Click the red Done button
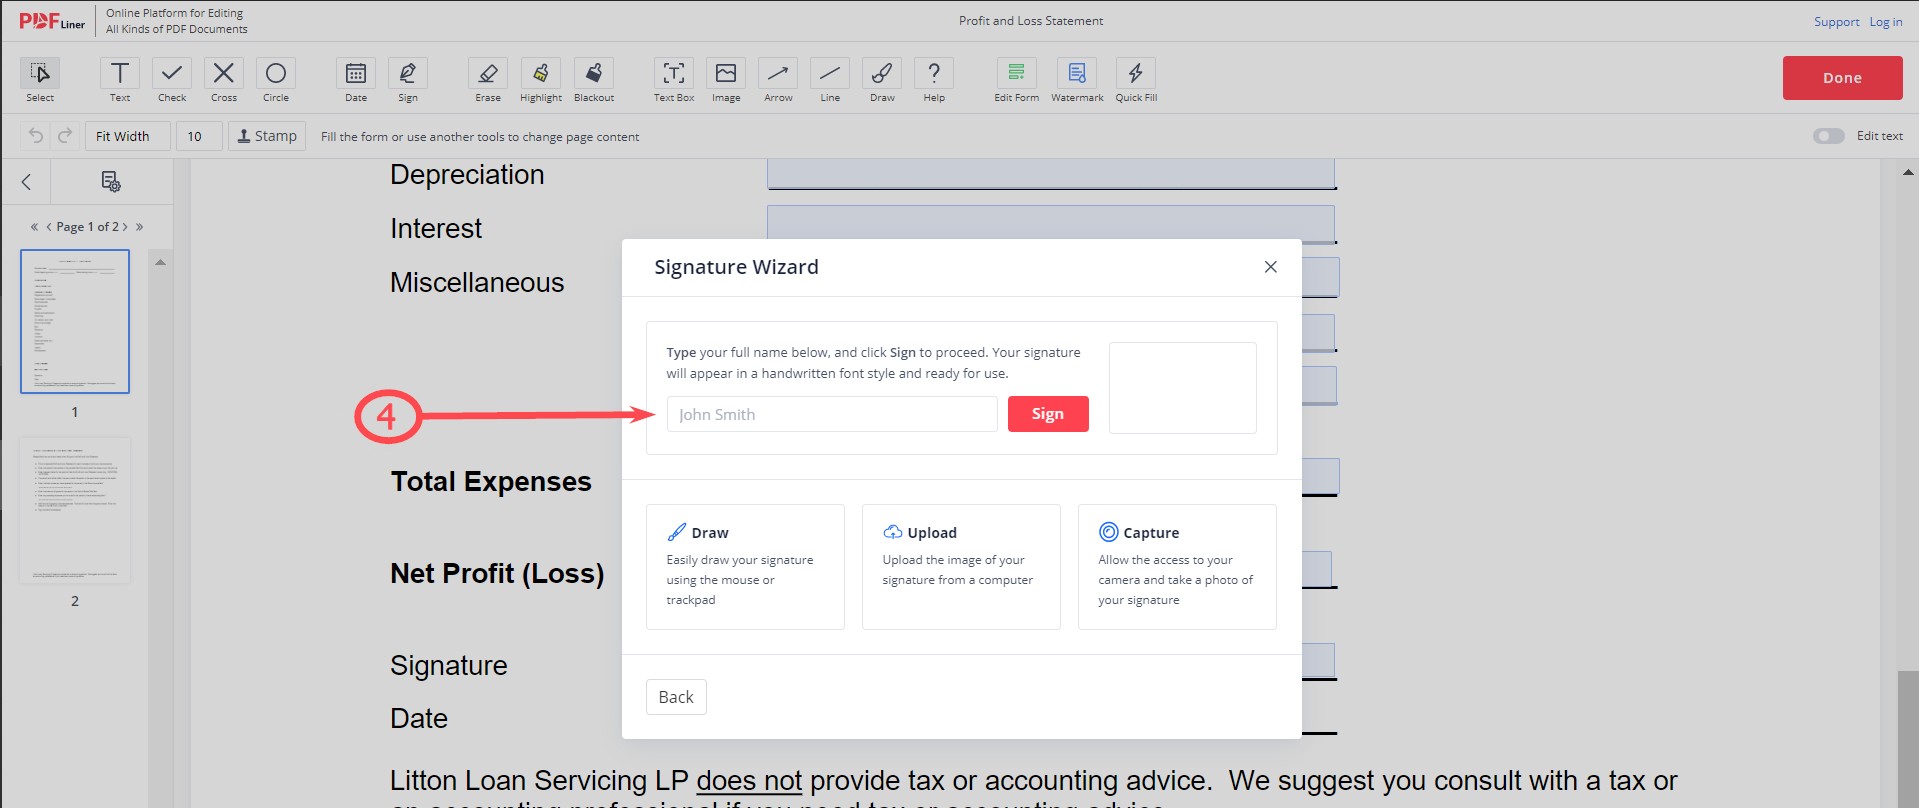 (1842, 78)
